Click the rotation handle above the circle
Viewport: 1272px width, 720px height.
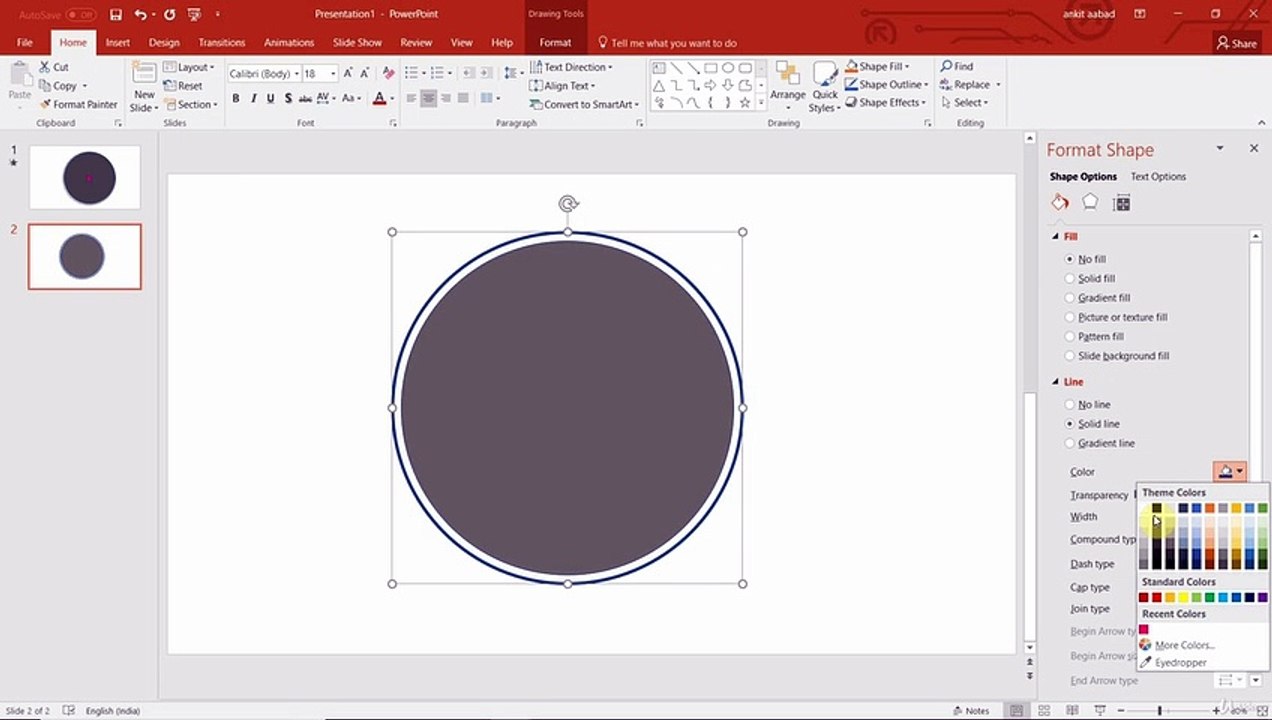(x=568, y=204)
